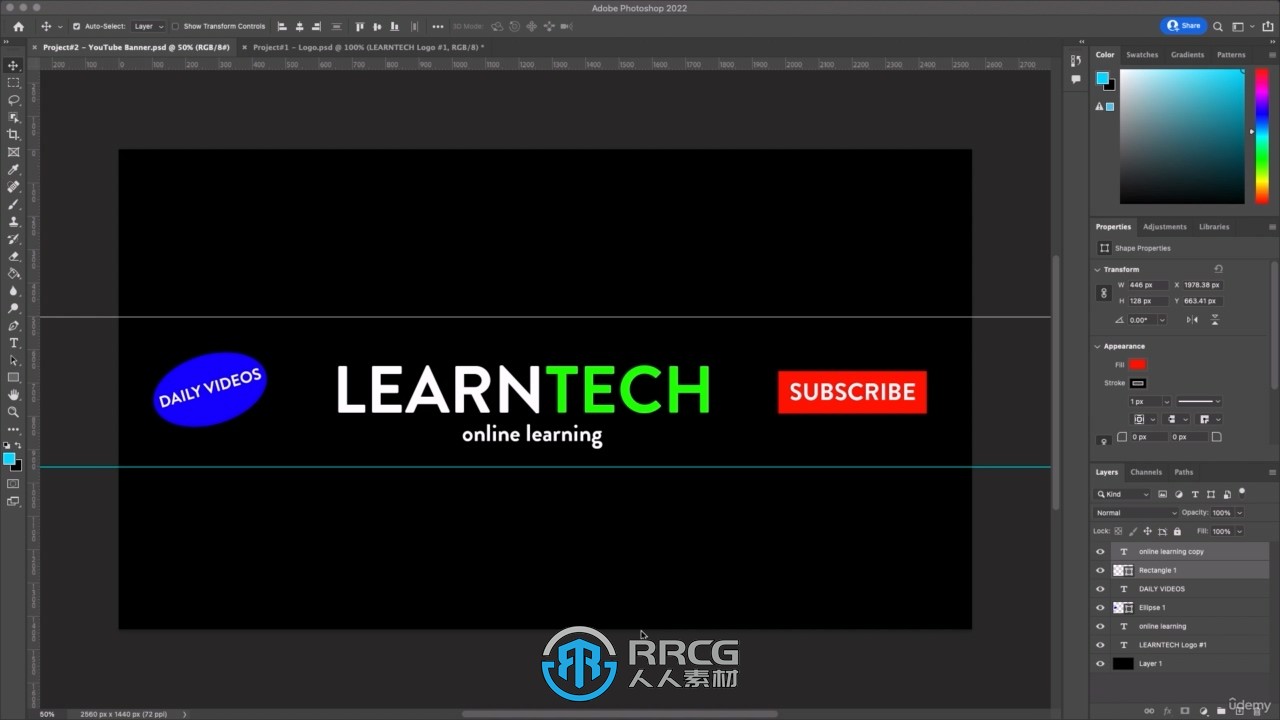Click the Share button
The height and width of the screenshot is (720, 1280).
click(x=1184, y=26)
